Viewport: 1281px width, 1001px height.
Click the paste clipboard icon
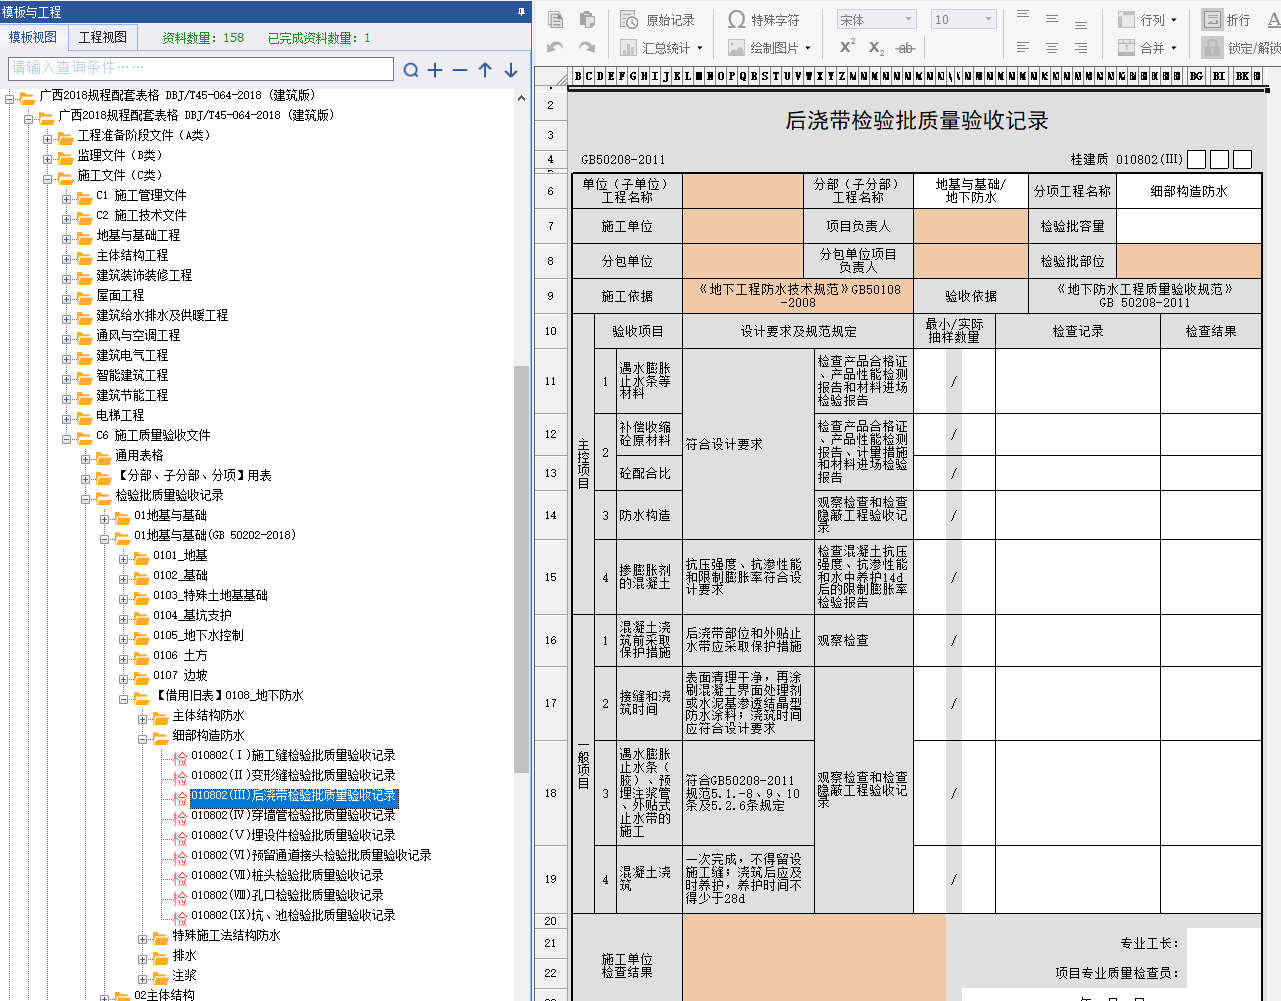click(587, 20)
